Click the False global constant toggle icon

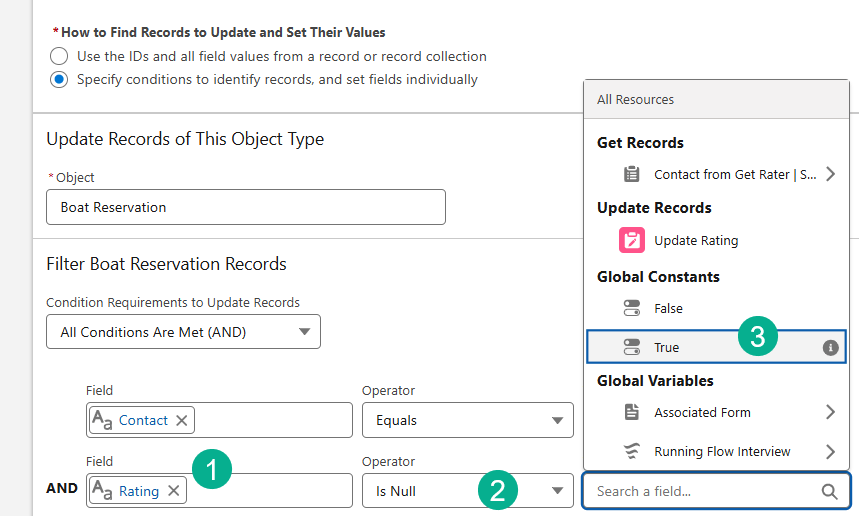click(631, 308)
